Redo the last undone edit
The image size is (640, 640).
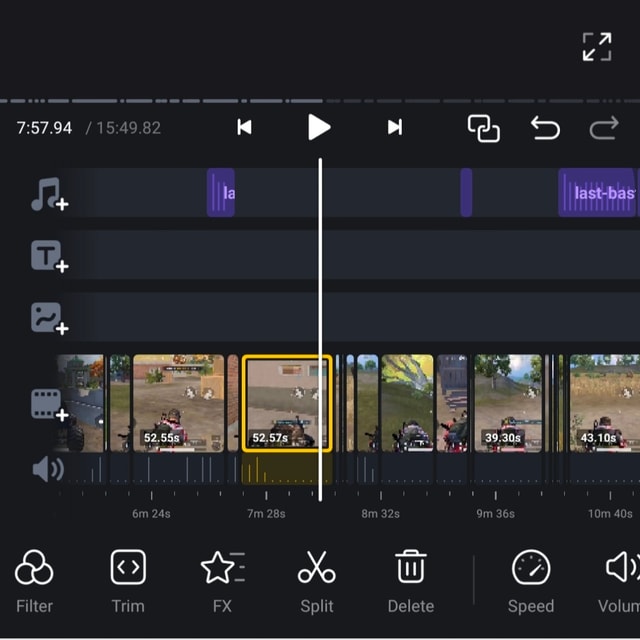point(604,128)
